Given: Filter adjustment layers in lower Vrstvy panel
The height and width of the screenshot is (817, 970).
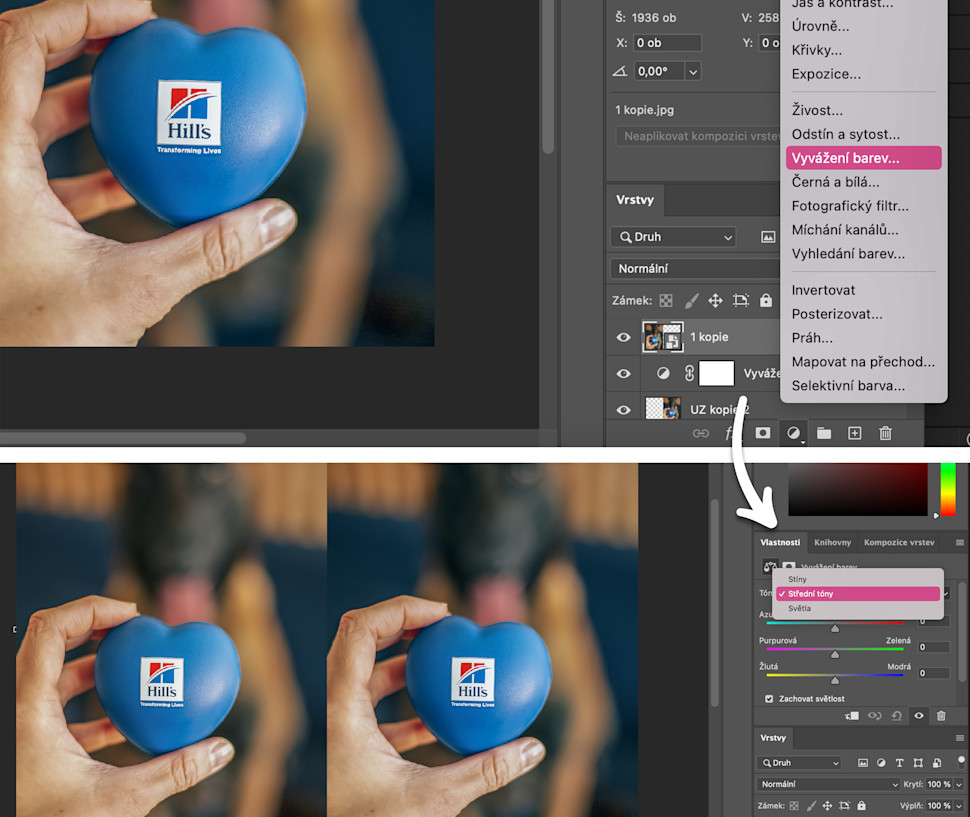Looking at the screenshot, I should pyautogui.click(x=881, y=763).
